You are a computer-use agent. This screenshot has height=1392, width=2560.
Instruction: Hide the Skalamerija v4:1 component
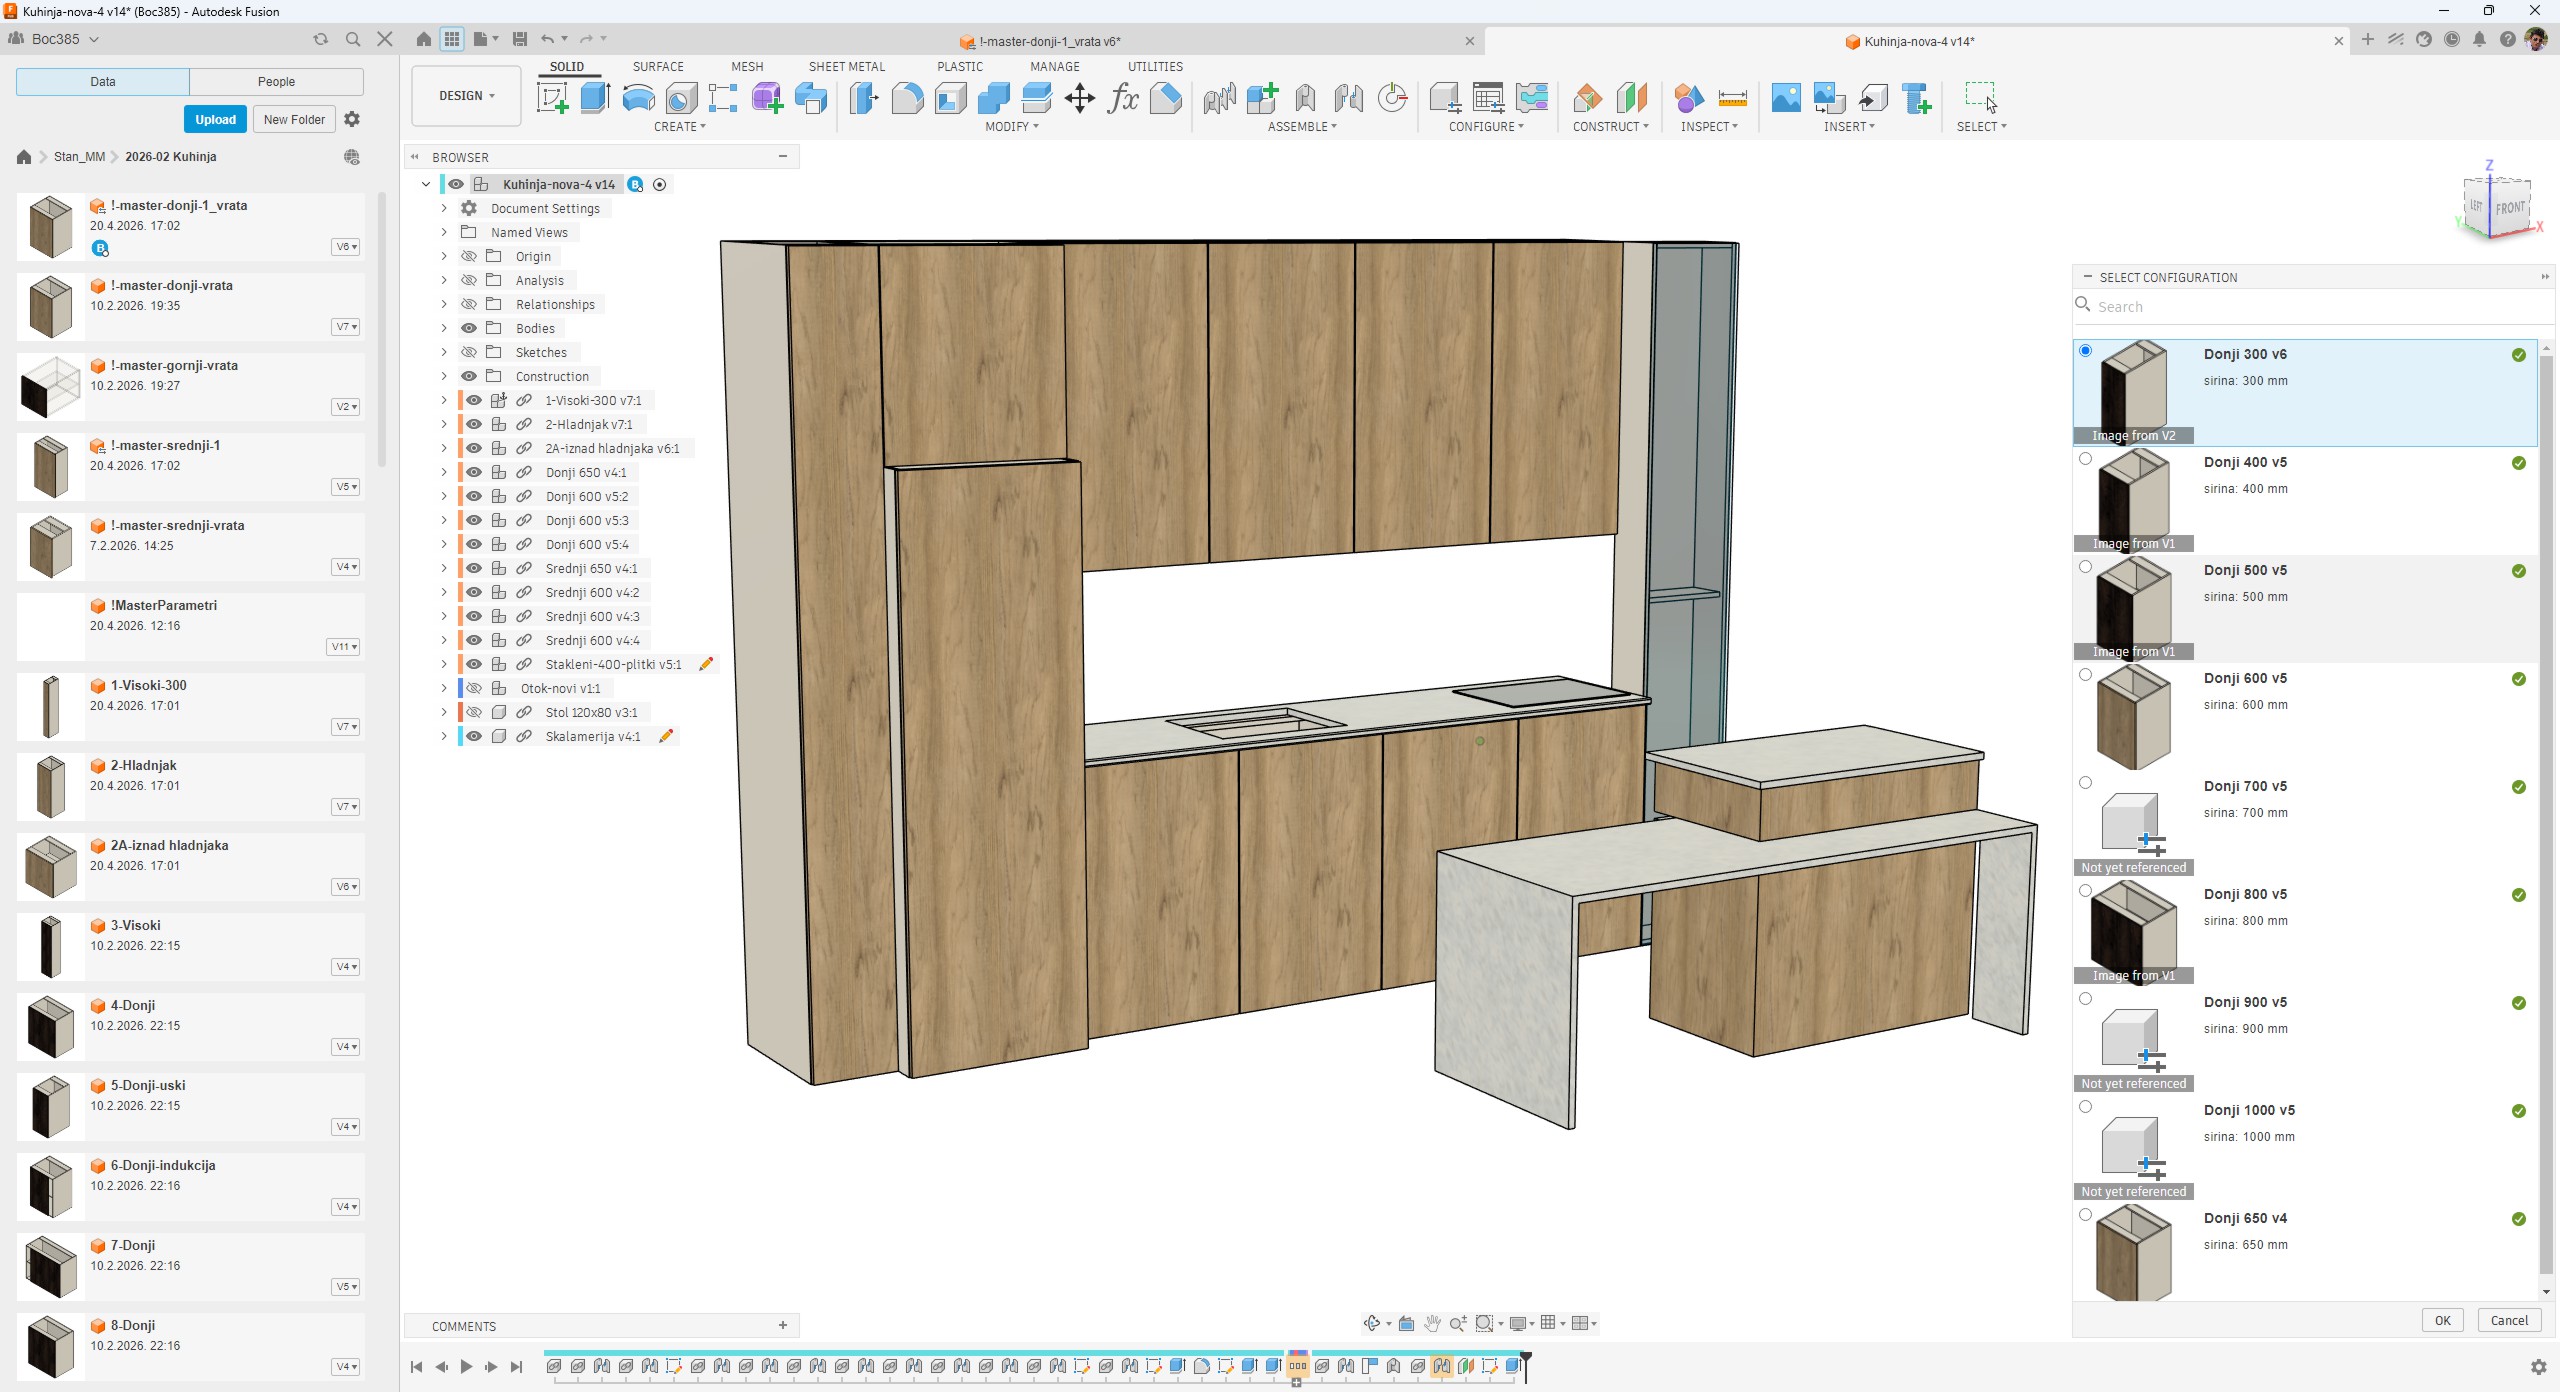pos(474,736)
